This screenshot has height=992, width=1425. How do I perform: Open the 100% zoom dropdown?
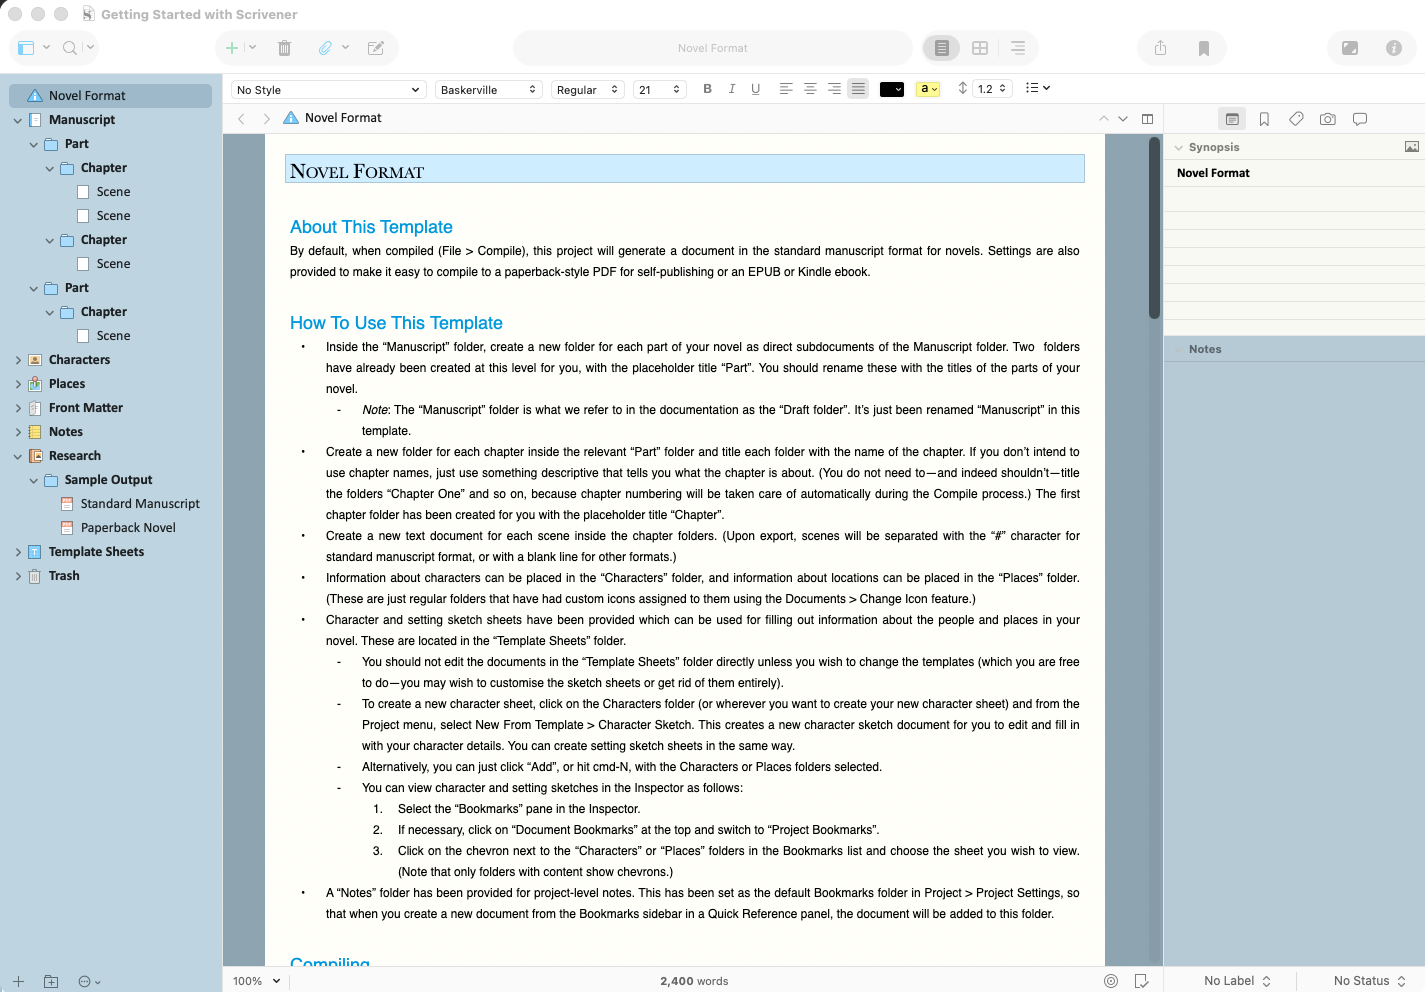click(x=257, y=981)
